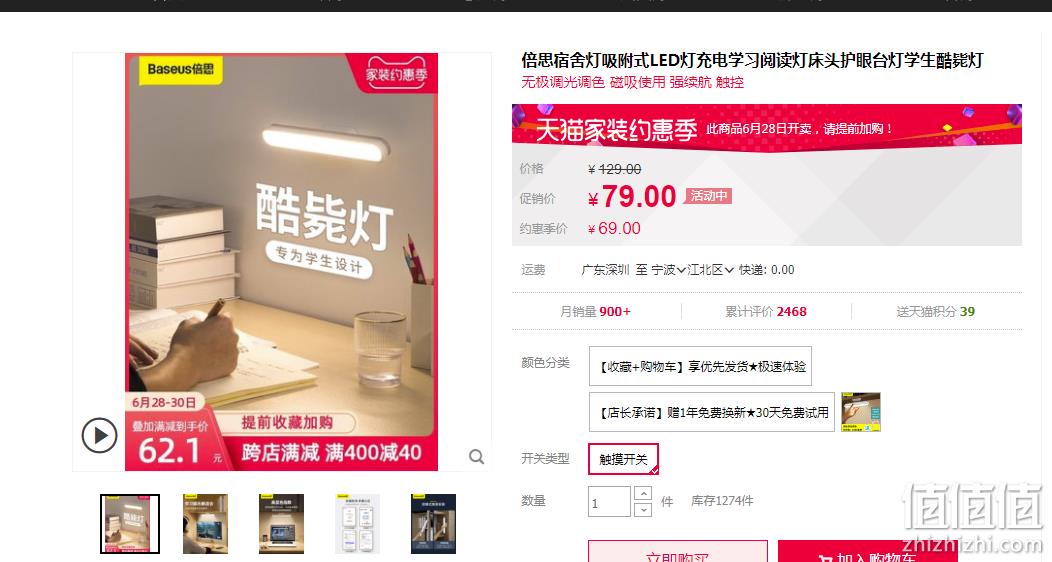
Task: Click the quantity input field
Action: [x=609, y=502]
